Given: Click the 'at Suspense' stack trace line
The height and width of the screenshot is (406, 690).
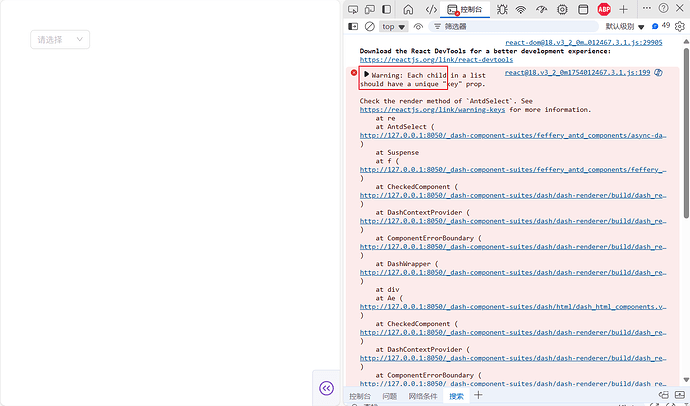Looking at the screenshot, I should pos(397,153).
